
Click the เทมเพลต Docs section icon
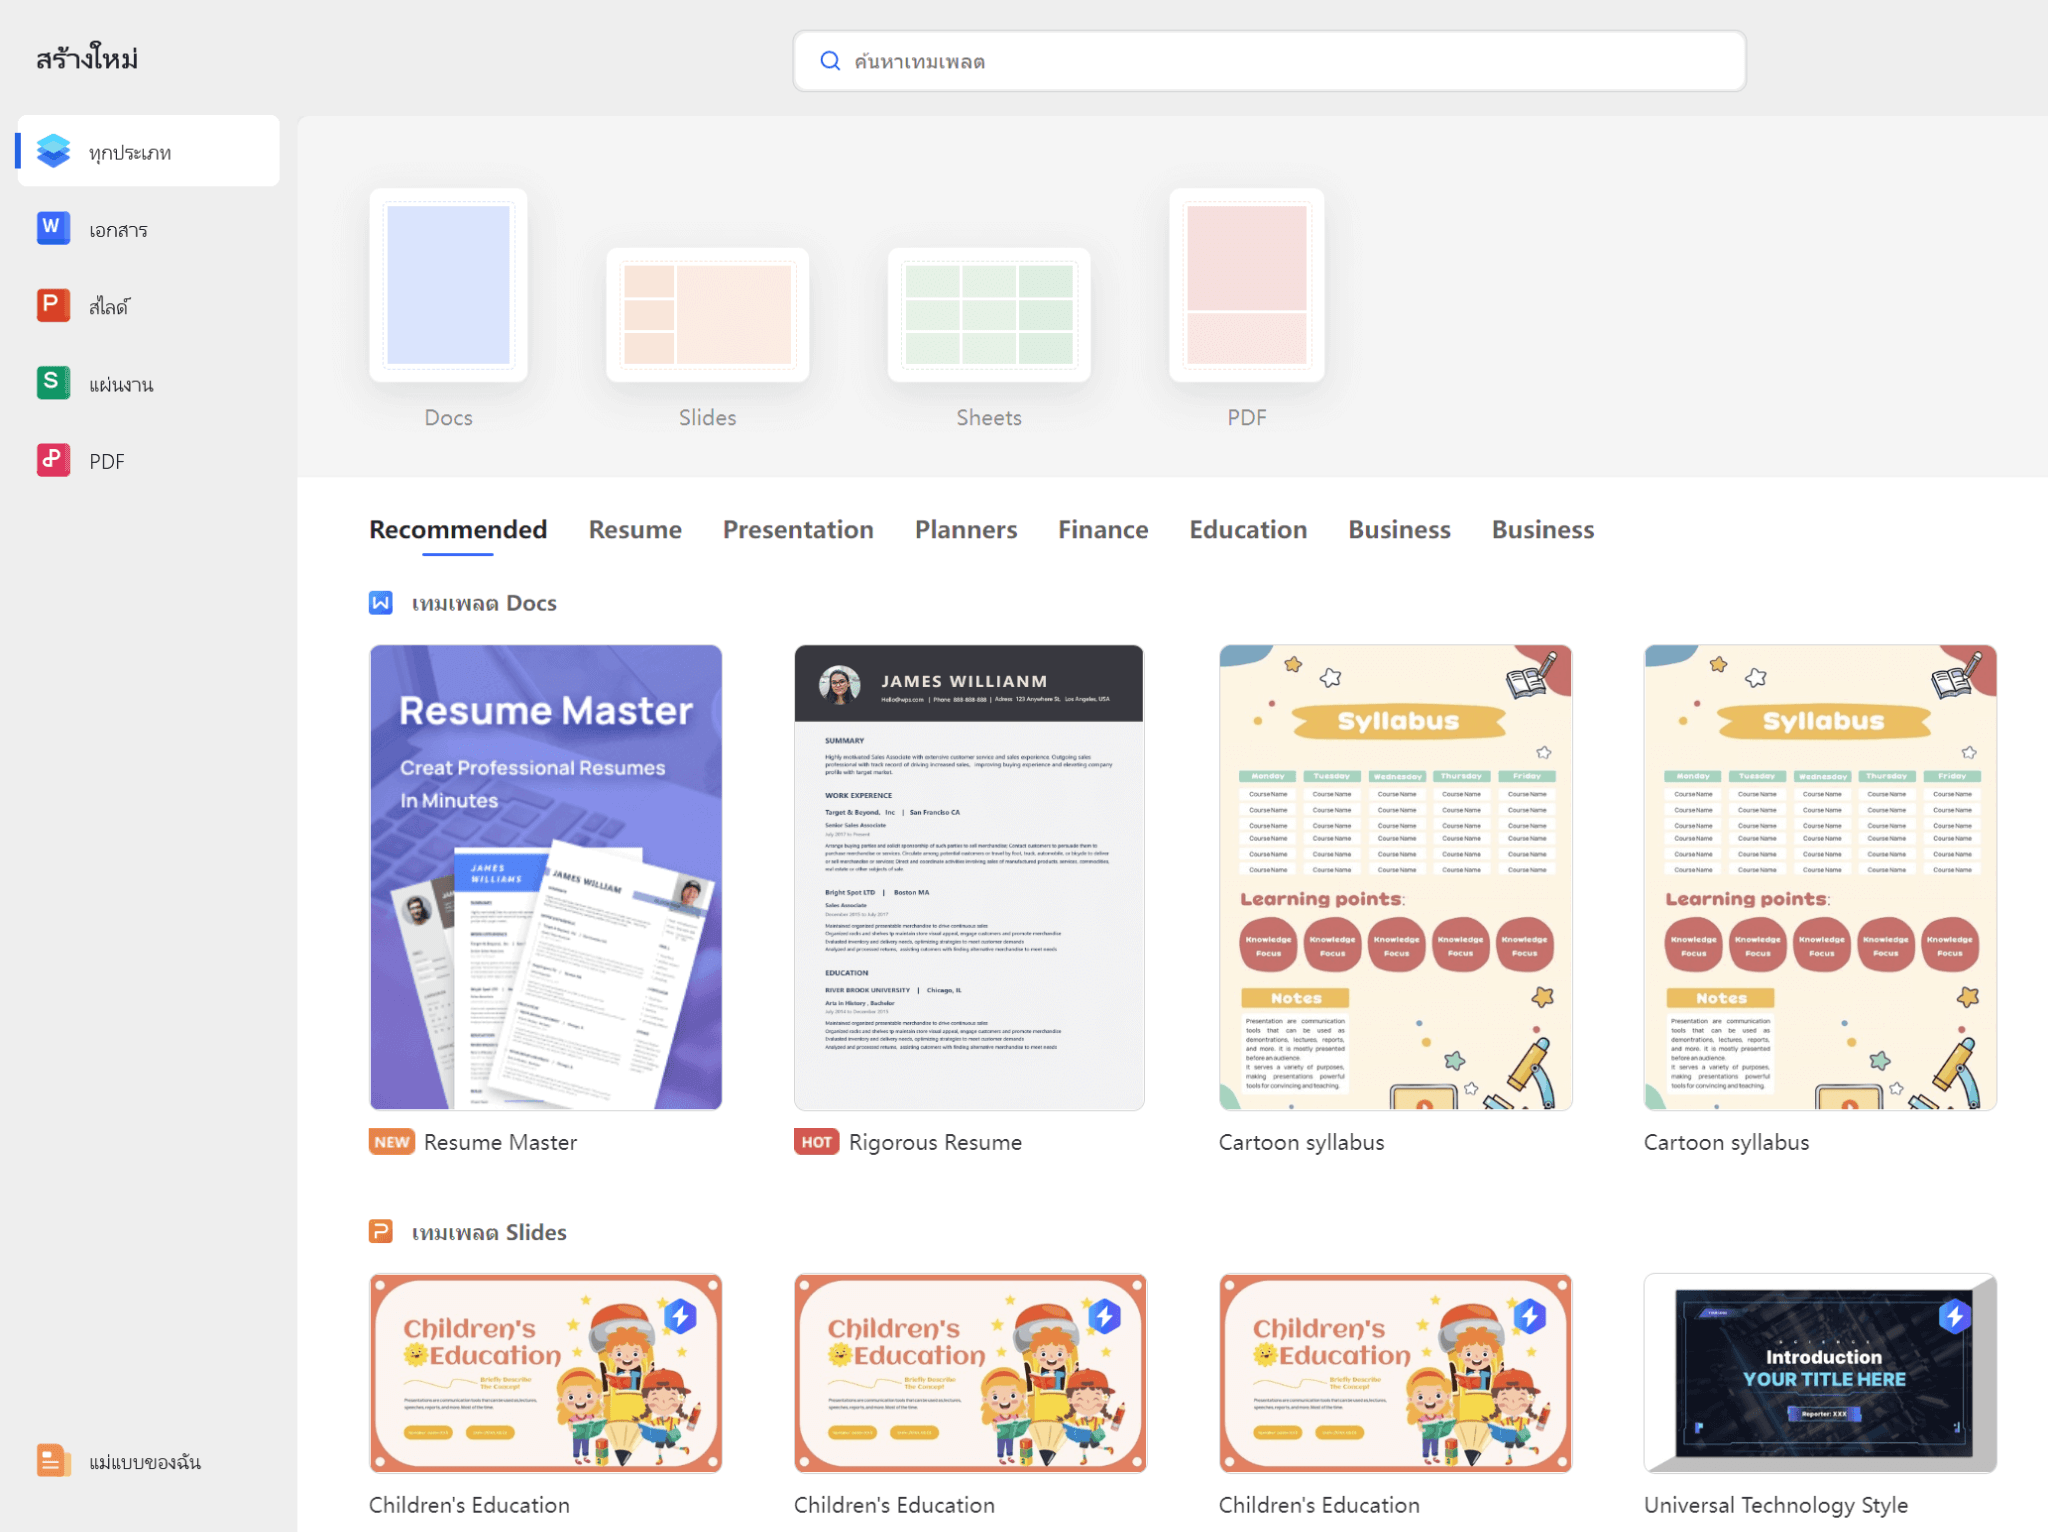(x=381, y=603)
